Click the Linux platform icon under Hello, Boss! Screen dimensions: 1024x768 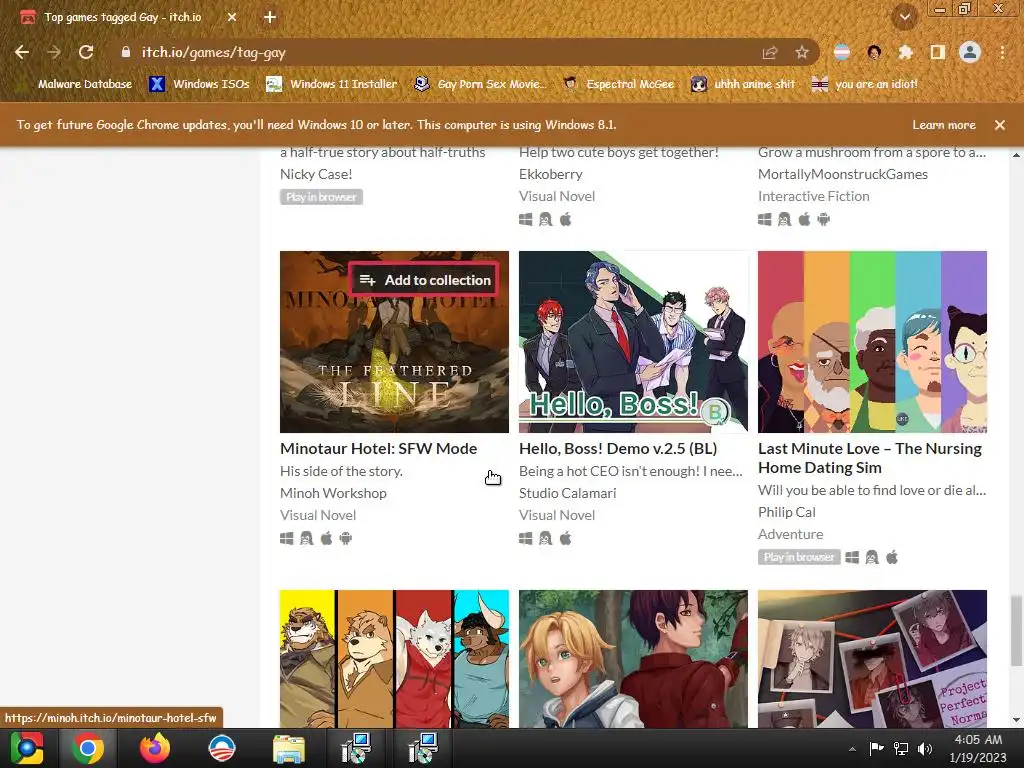[x=545, y=538]
